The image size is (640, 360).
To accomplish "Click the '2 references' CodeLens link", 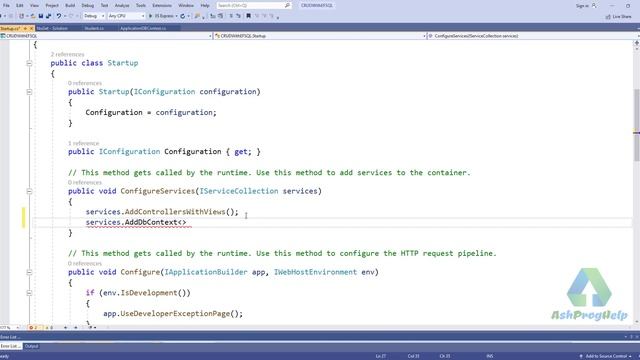I will pyautogui.click(x=67, y=54).
